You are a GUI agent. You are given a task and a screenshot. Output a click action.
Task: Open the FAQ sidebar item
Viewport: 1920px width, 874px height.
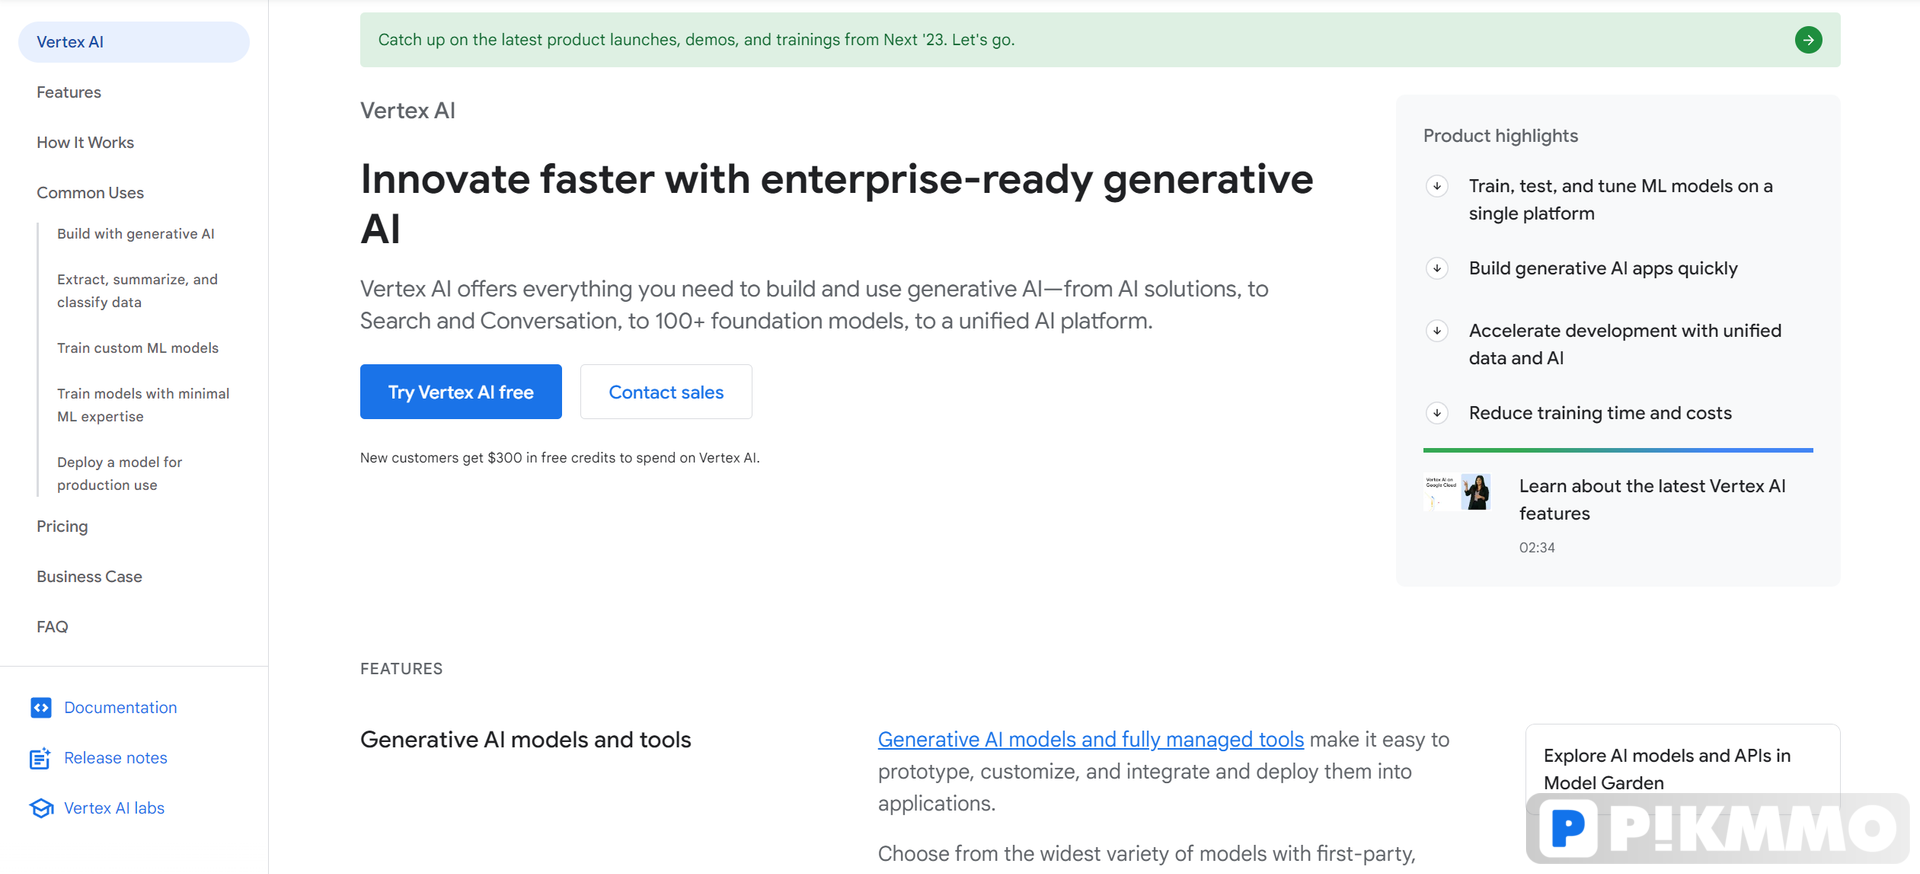pyautogui.click(x=52, y=627)
